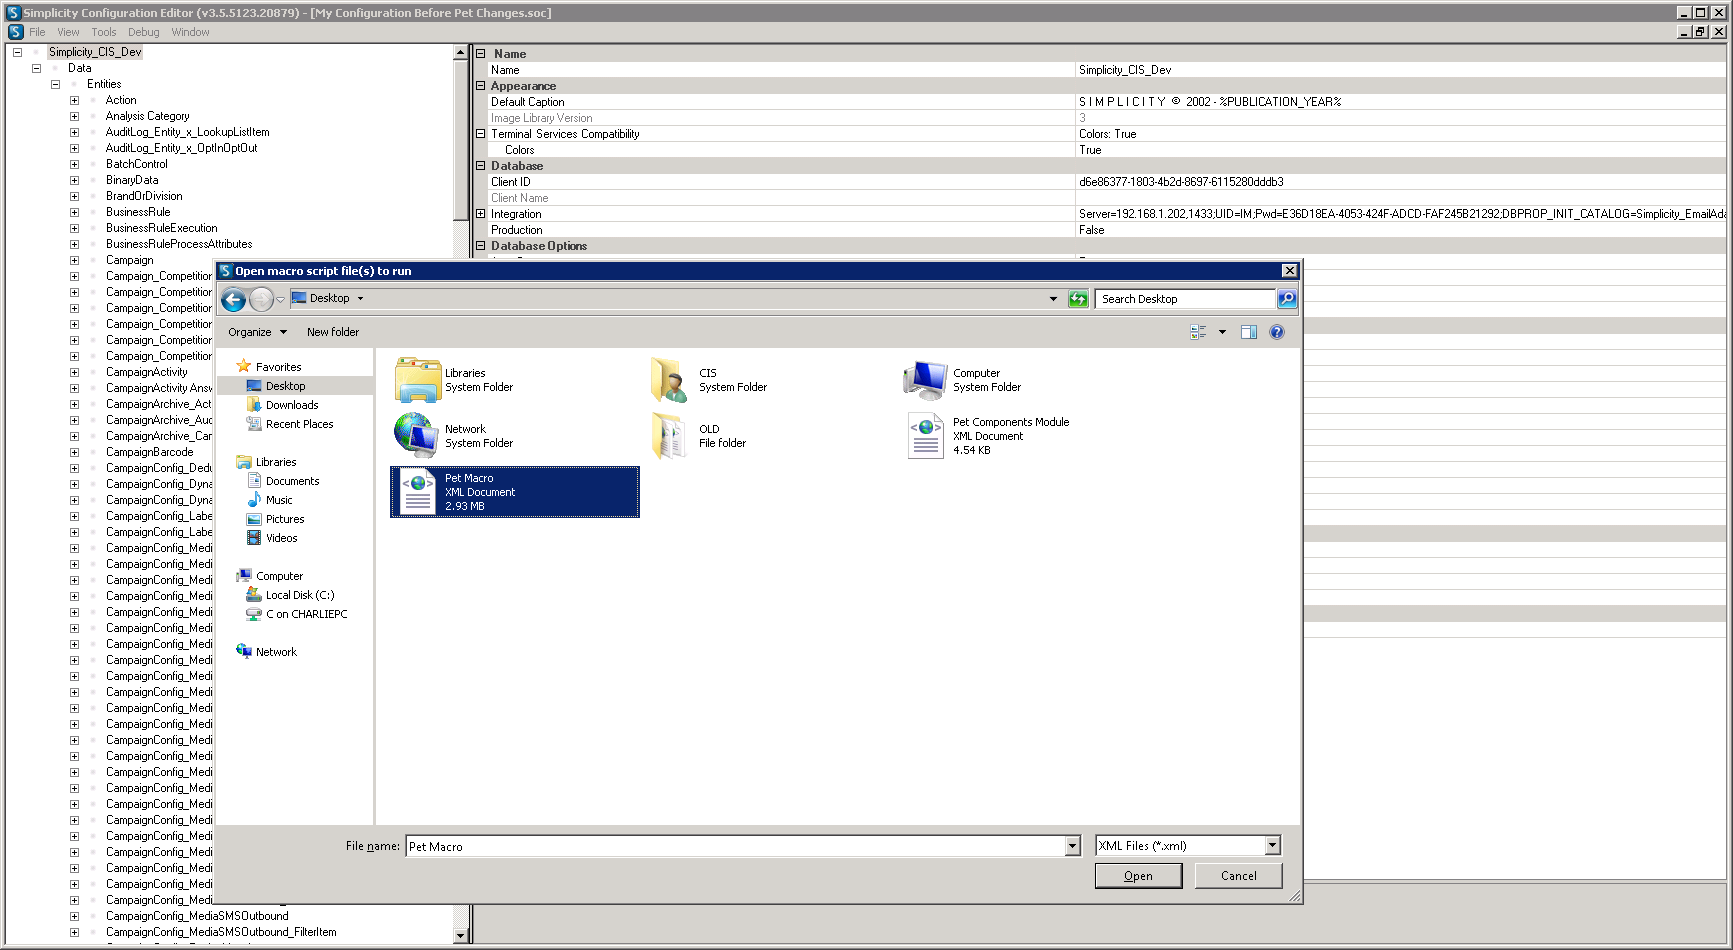The height and width of the screenshot is (950, 1733).
Task: Click the Back arrow in file dialog
Action: 233,299
